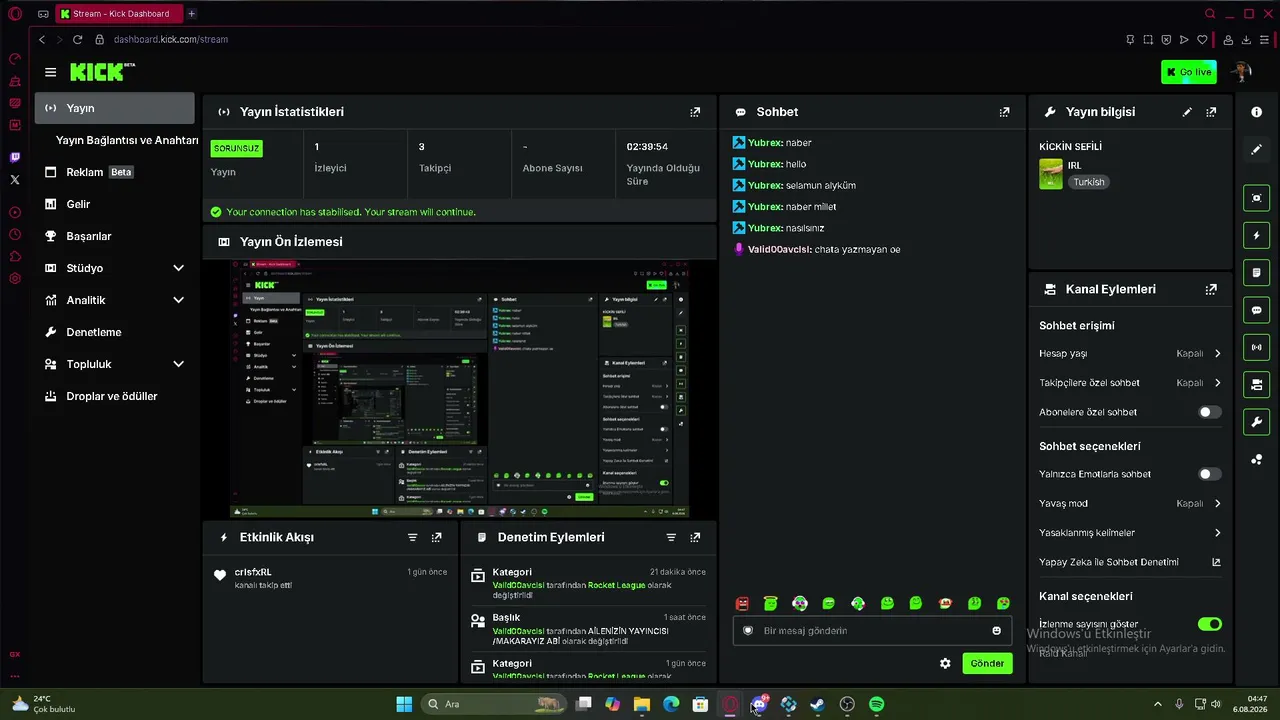Open the hamburger menu beside Kick logo

[x=50, y=72]
